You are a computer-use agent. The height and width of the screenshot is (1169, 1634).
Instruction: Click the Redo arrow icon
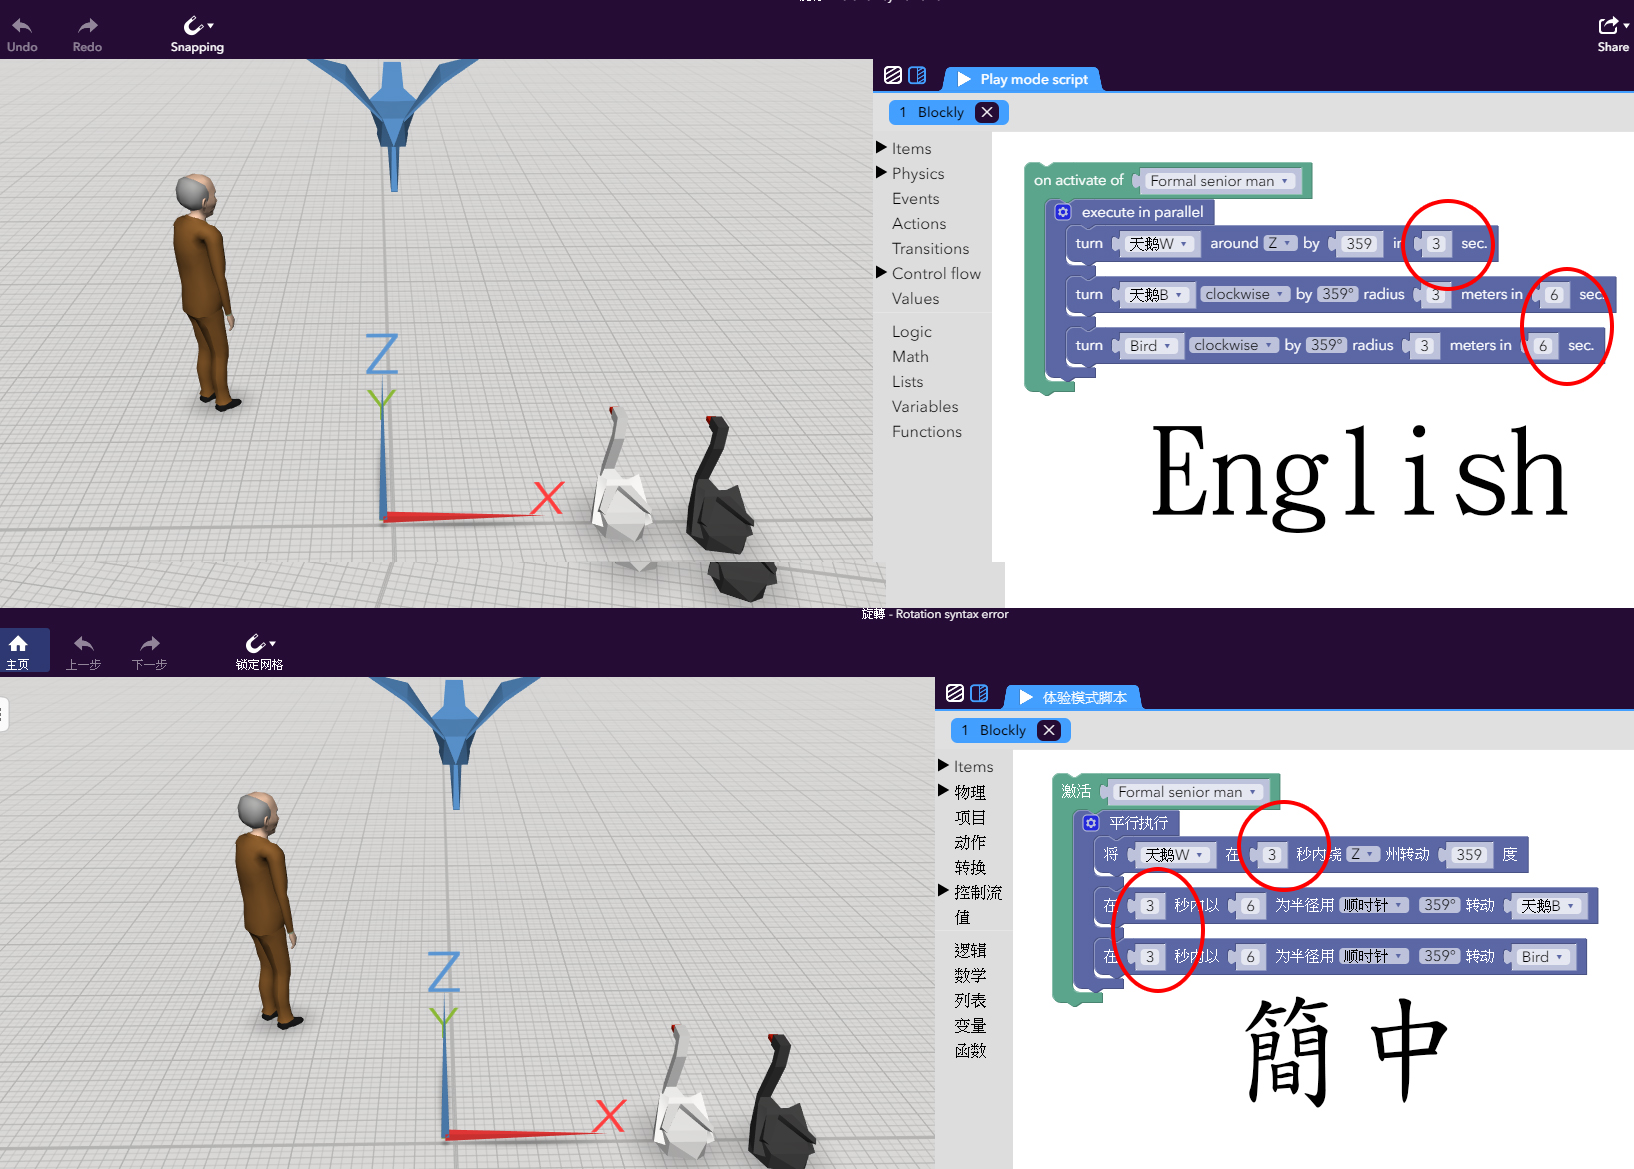pos(87,26)
